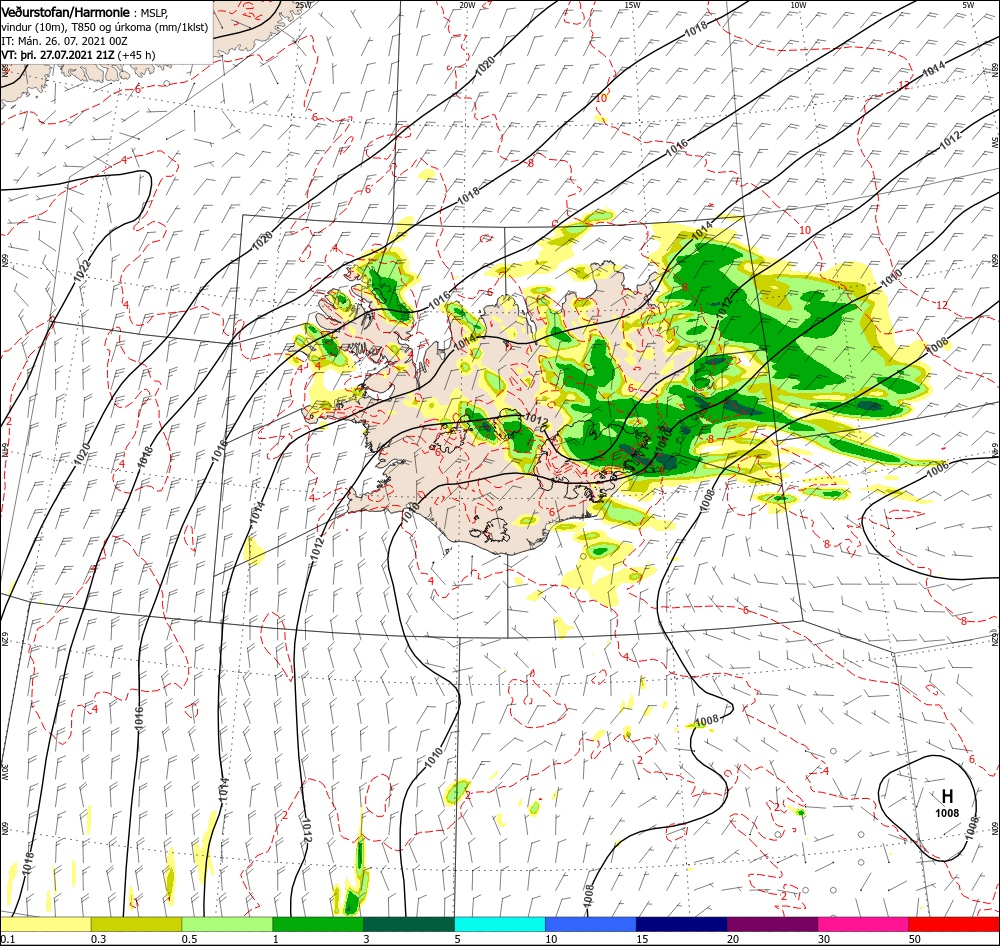The image size is (1000, 946).
Task: Pick the blue 10 mm legend swatch
Action: 591,924
